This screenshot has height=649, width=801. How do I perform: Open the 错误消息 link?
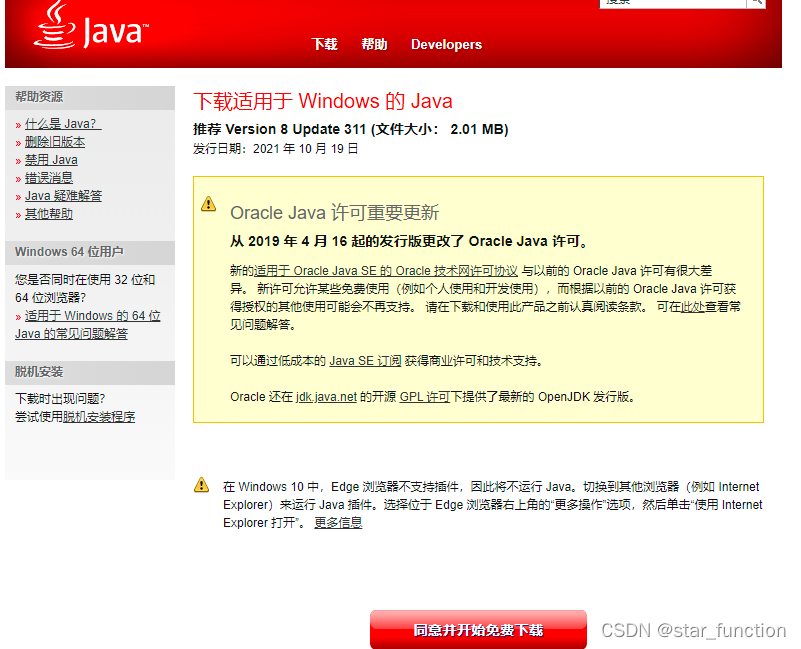pyautogui.click(x=49, y=178)
